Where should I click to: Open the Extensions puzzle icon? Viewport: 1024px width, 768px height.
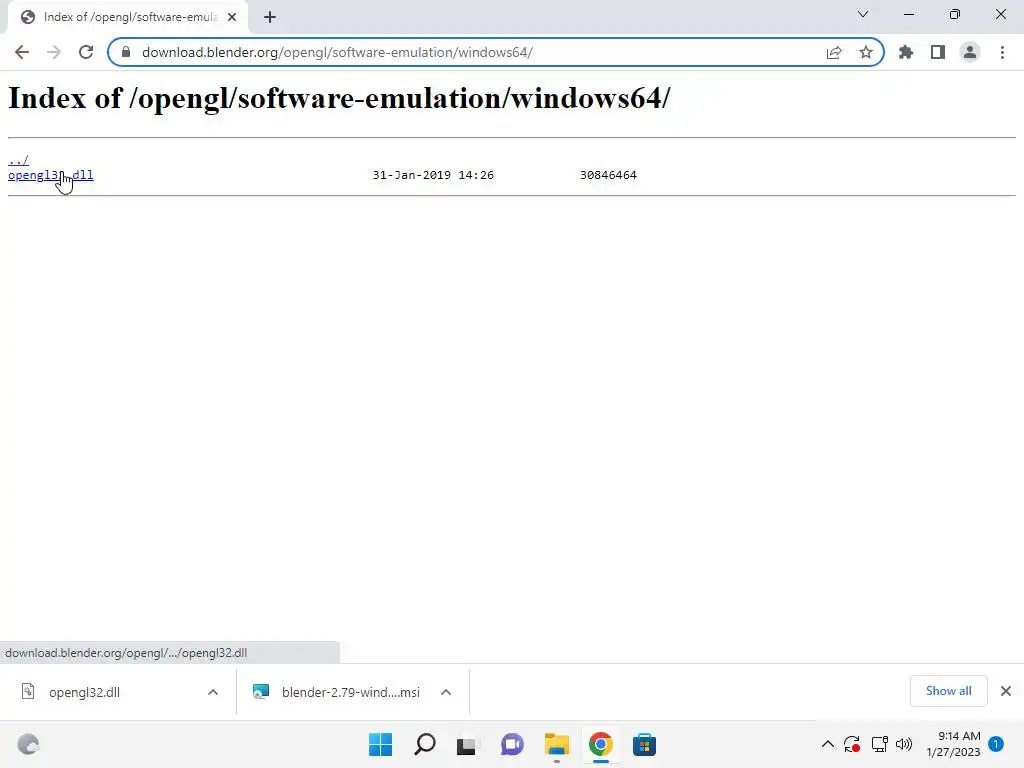click(906, 52)
